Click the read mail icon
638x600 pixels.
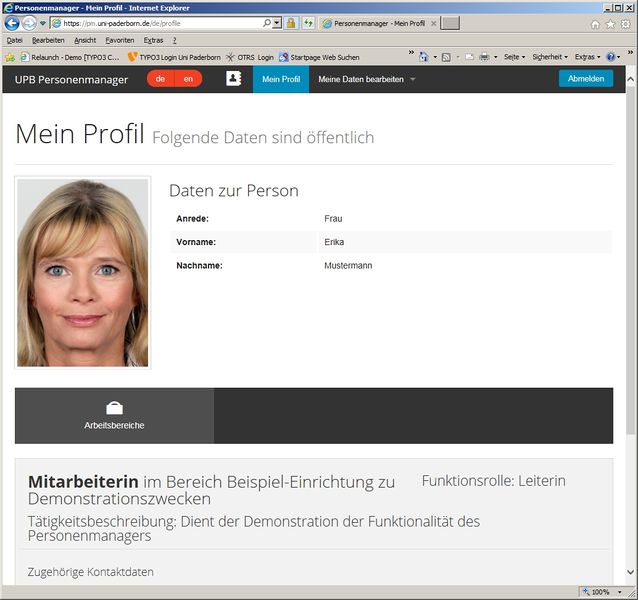[470, 57]
